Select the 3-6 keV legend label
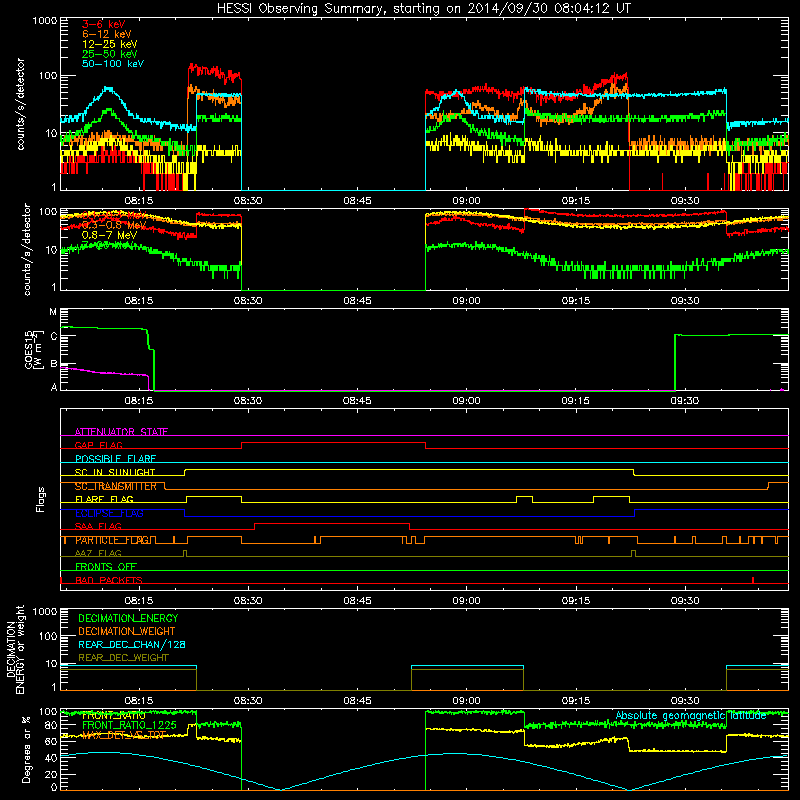The image size is (800, 800). pyautogui.click(x=104, y=24)
